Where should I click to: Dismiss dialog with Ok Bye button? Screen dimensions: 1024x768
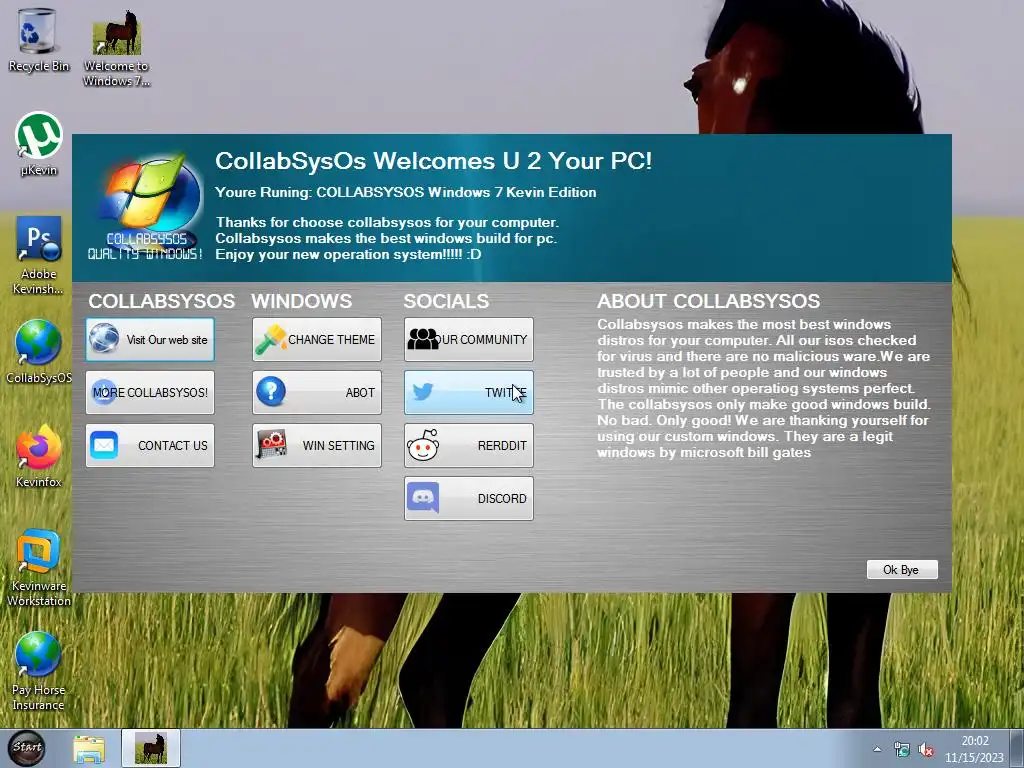[x=902, y=569]
